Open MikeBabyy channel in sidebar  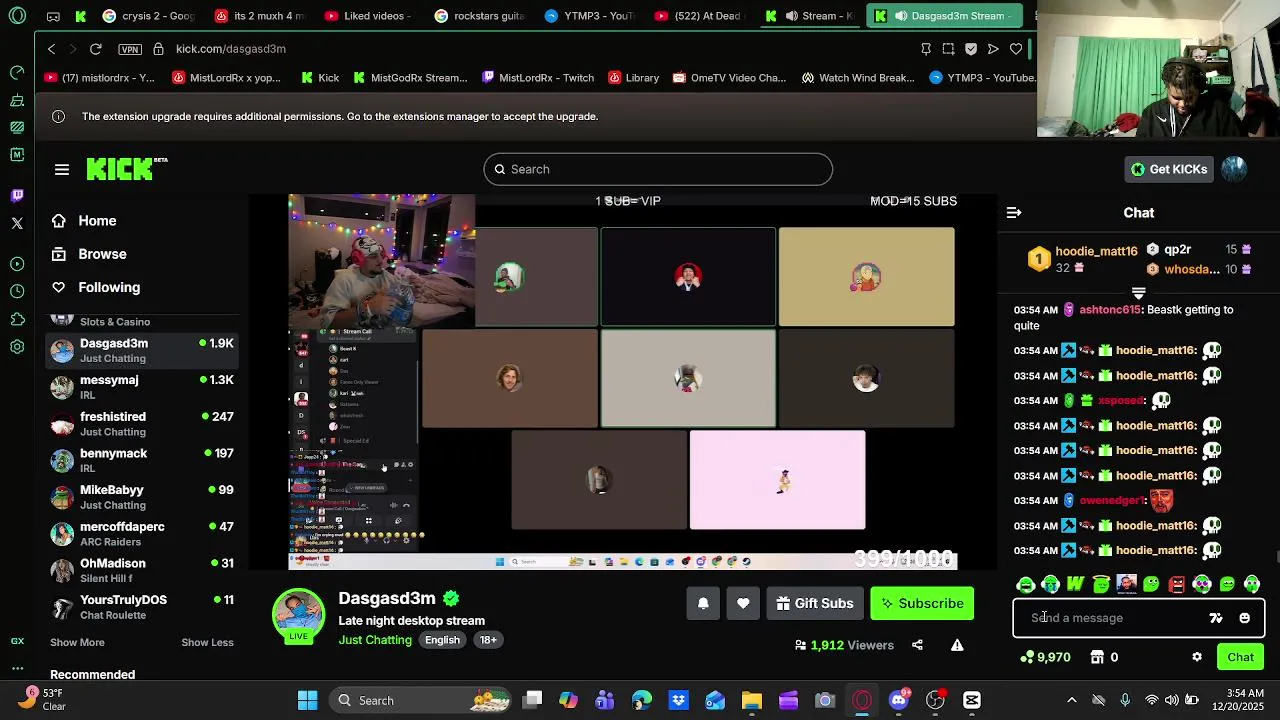pyautogui.click(x=142, y=497)
